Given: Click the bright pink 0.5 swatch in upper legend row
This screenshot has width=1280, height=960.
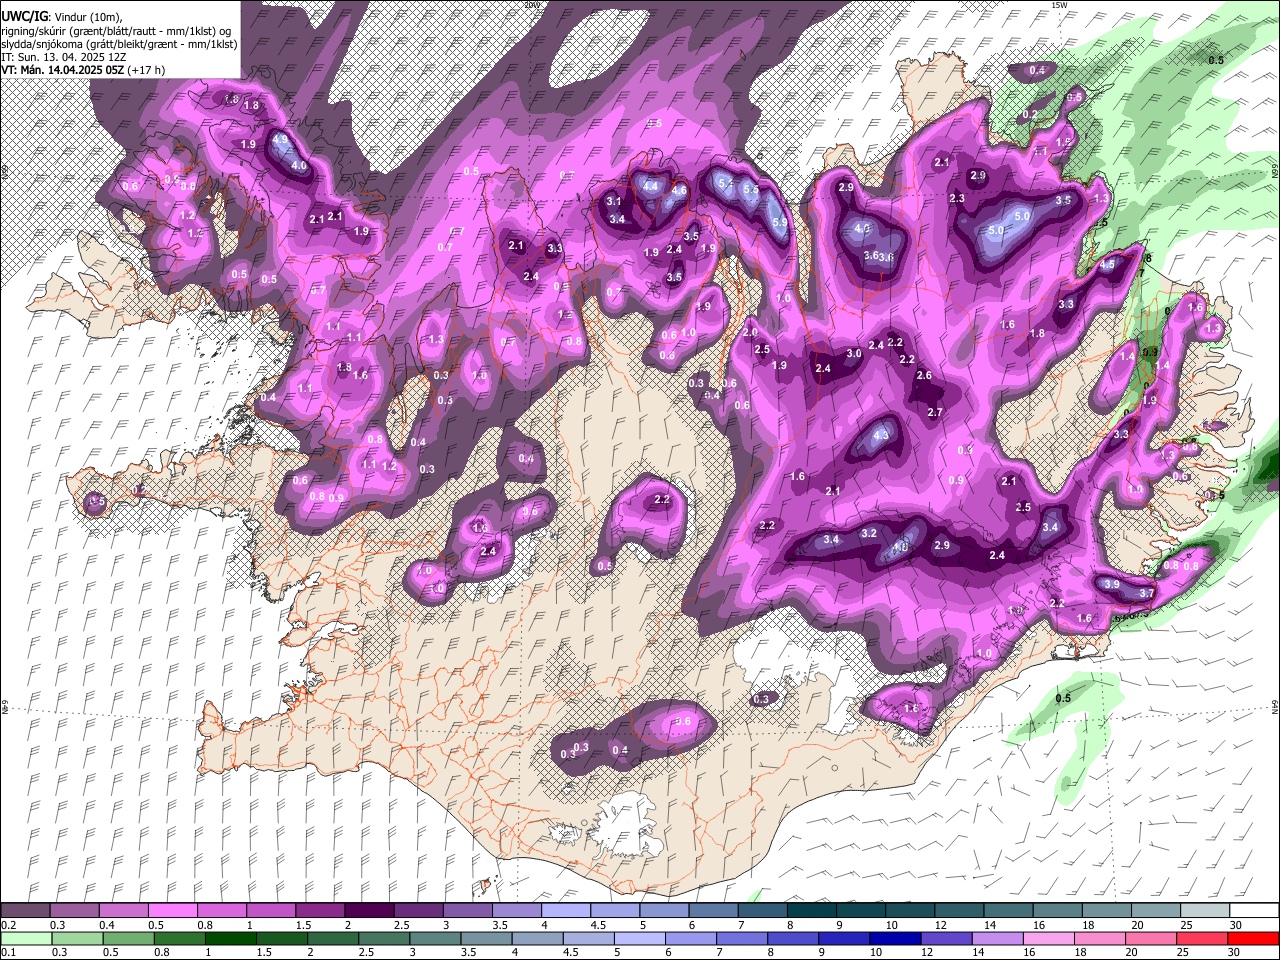Looking at the screenshot, I should coord(172,911).
